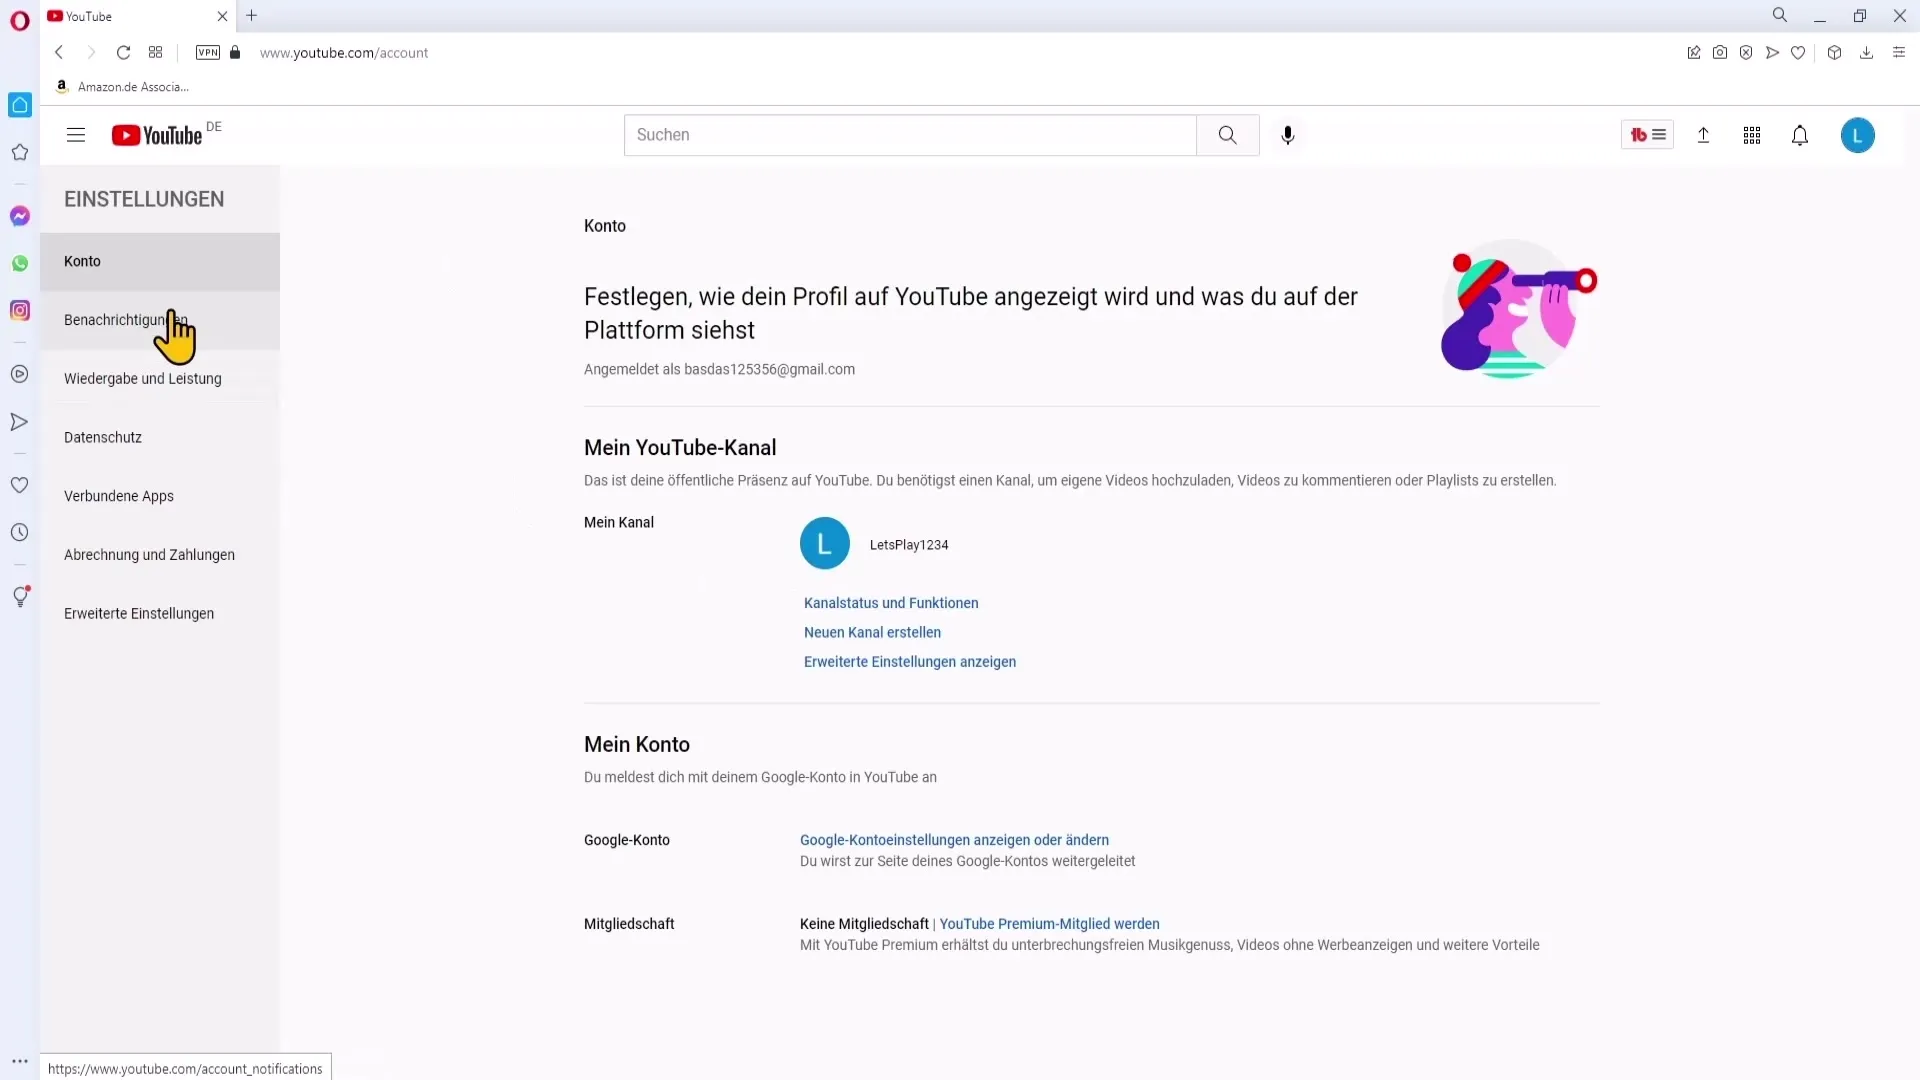Select YouTube Premium-Mitglied werden link
The image size is (1920, 1080).
(x=1050, y=923)
